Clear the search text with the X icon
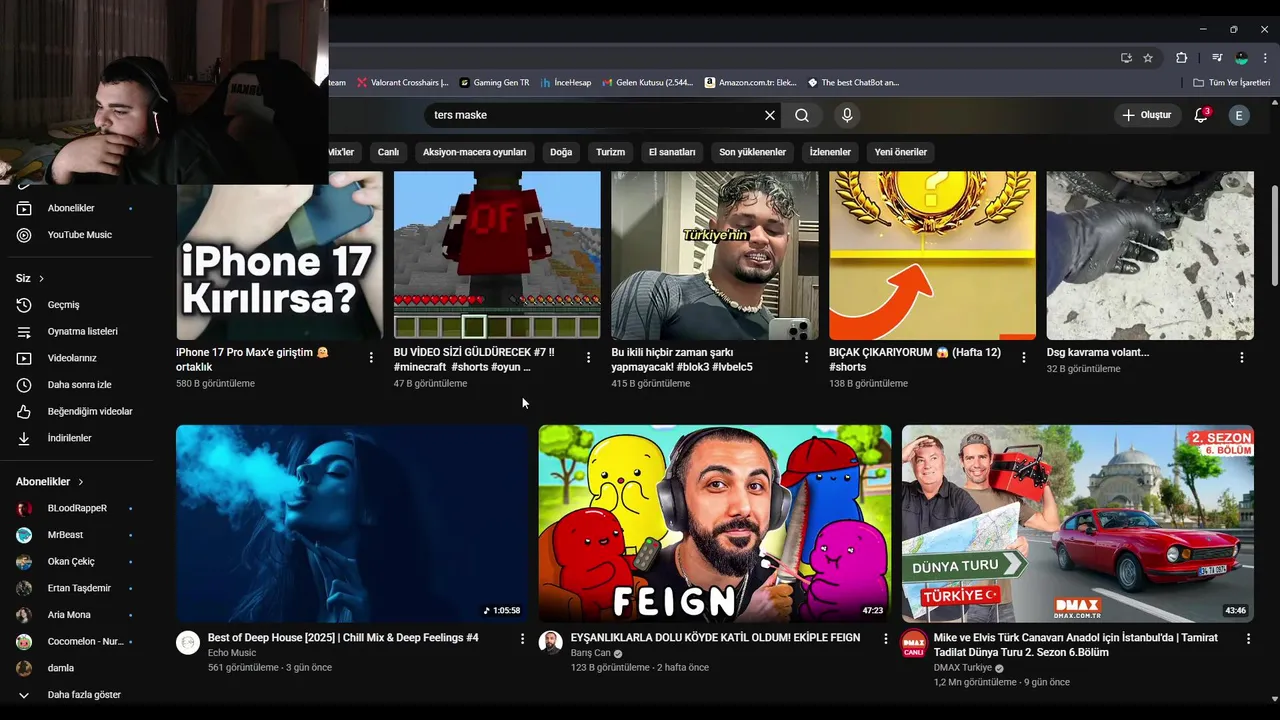This screenshot has width=1280, height=720. (770, 115)
